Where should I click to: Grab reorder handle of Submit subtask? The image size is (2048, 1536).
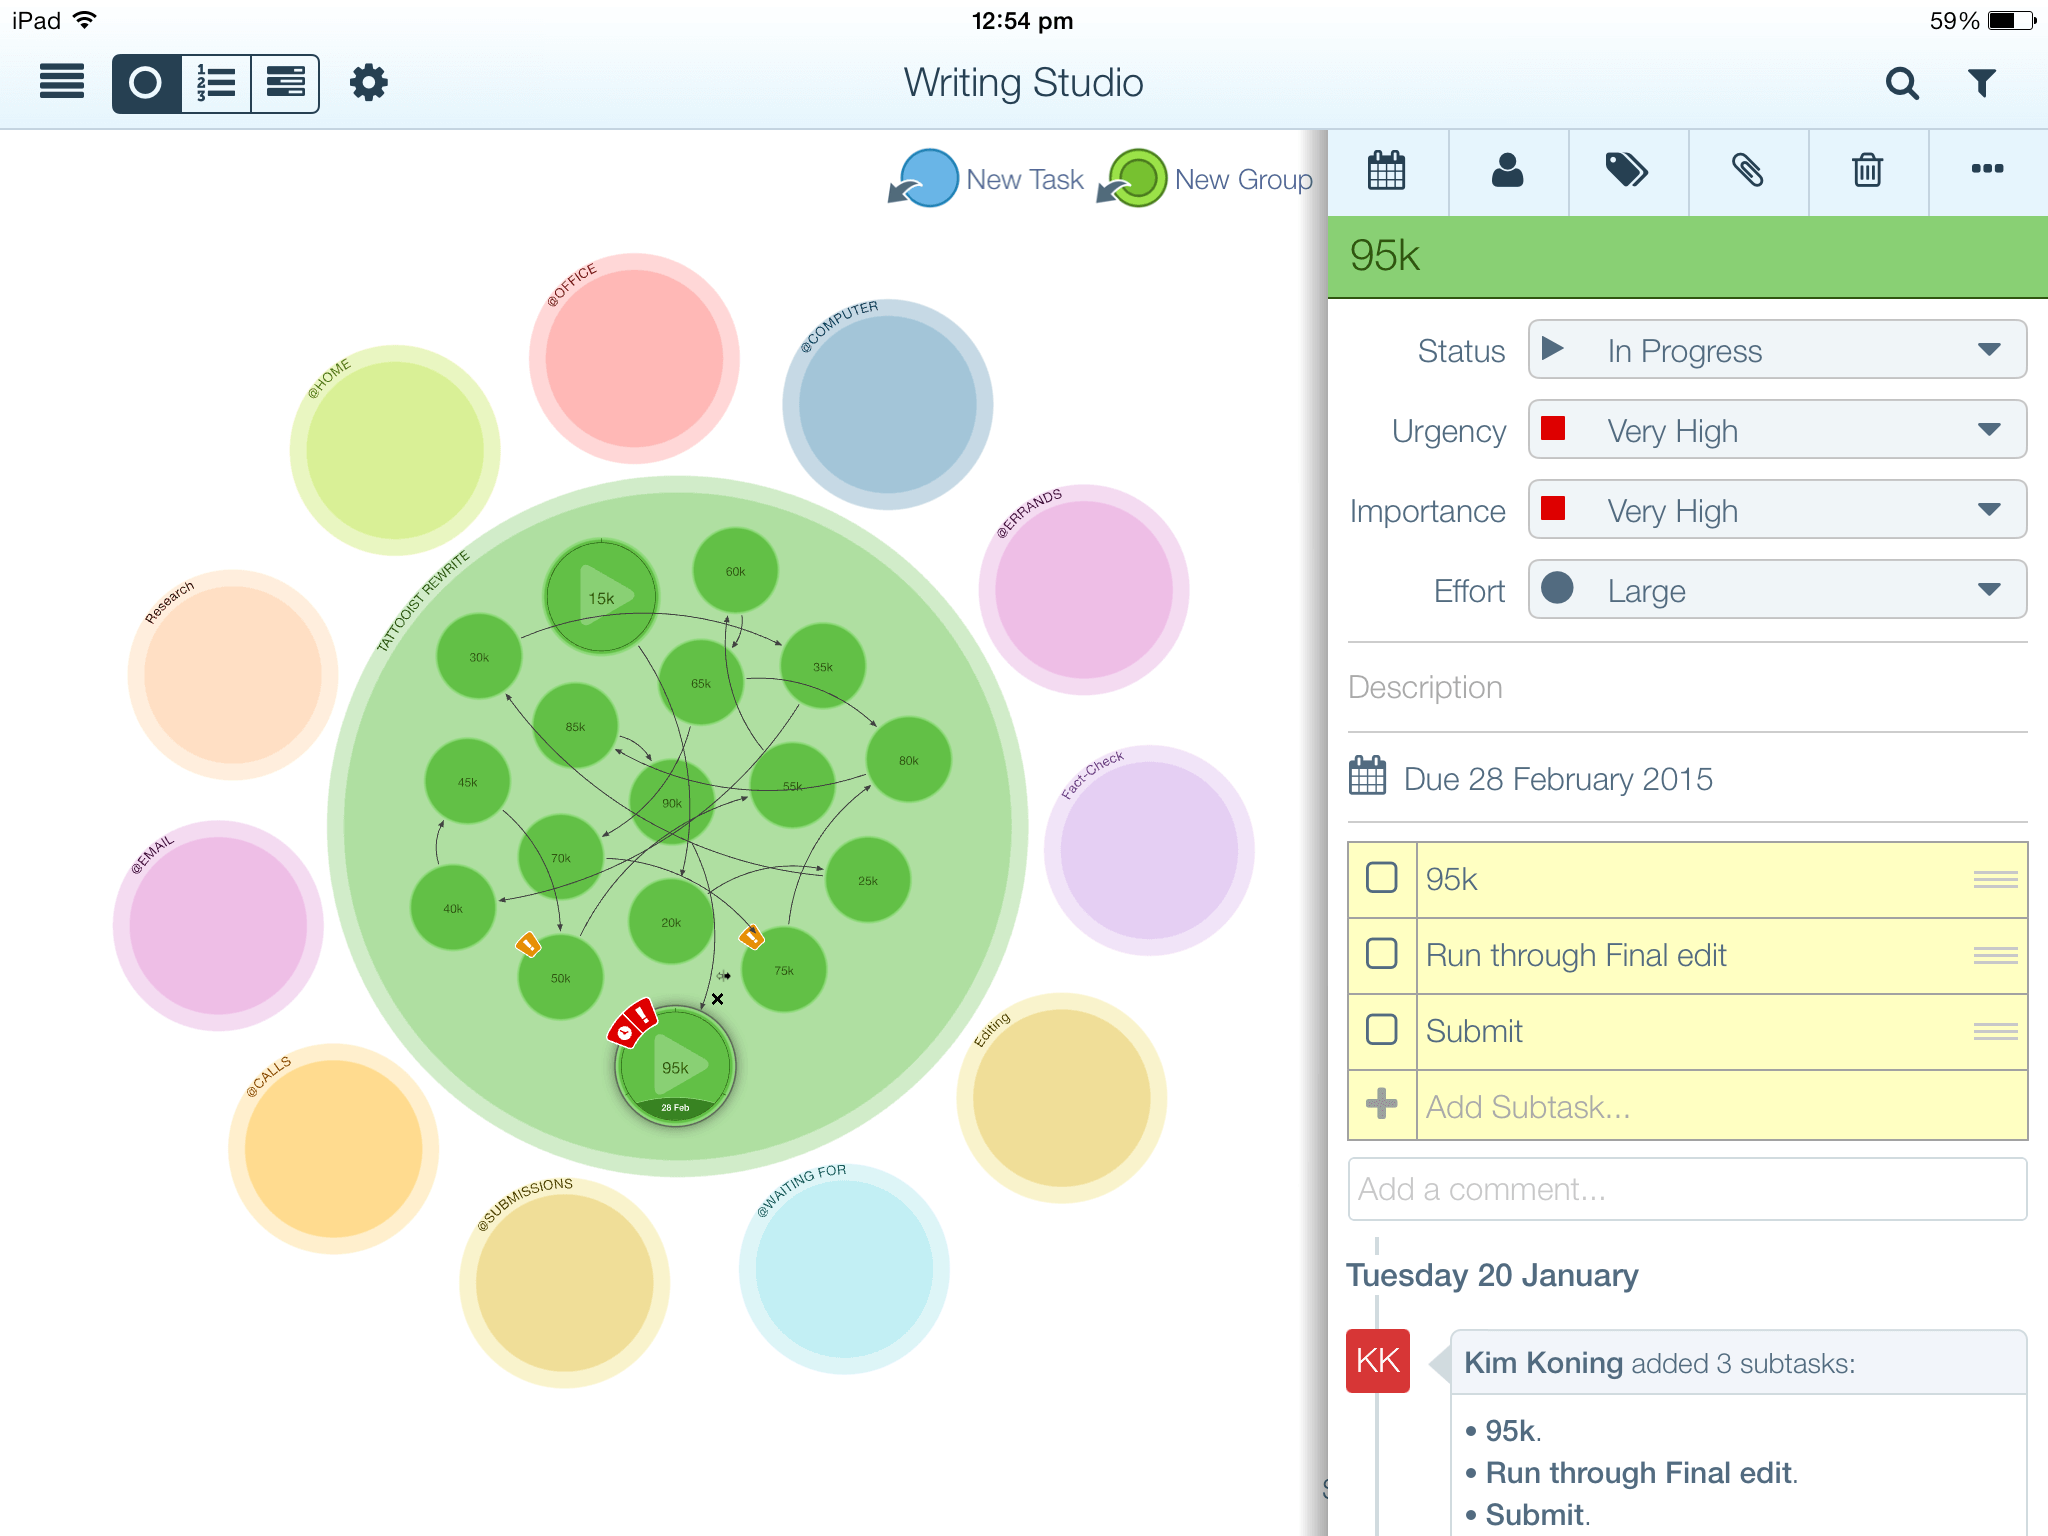1995,1031
